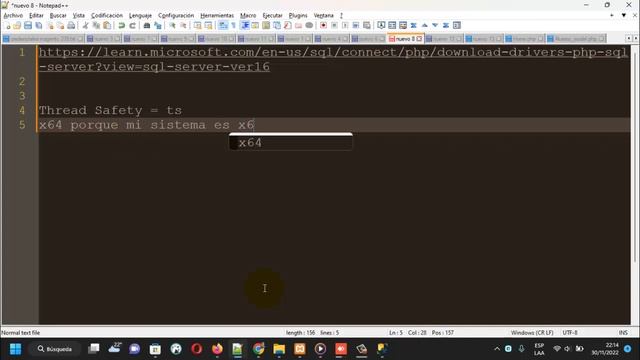Click the Play macro toolbar icon
Viewport: 640px width, 360px height.
[x=345, y=26]
